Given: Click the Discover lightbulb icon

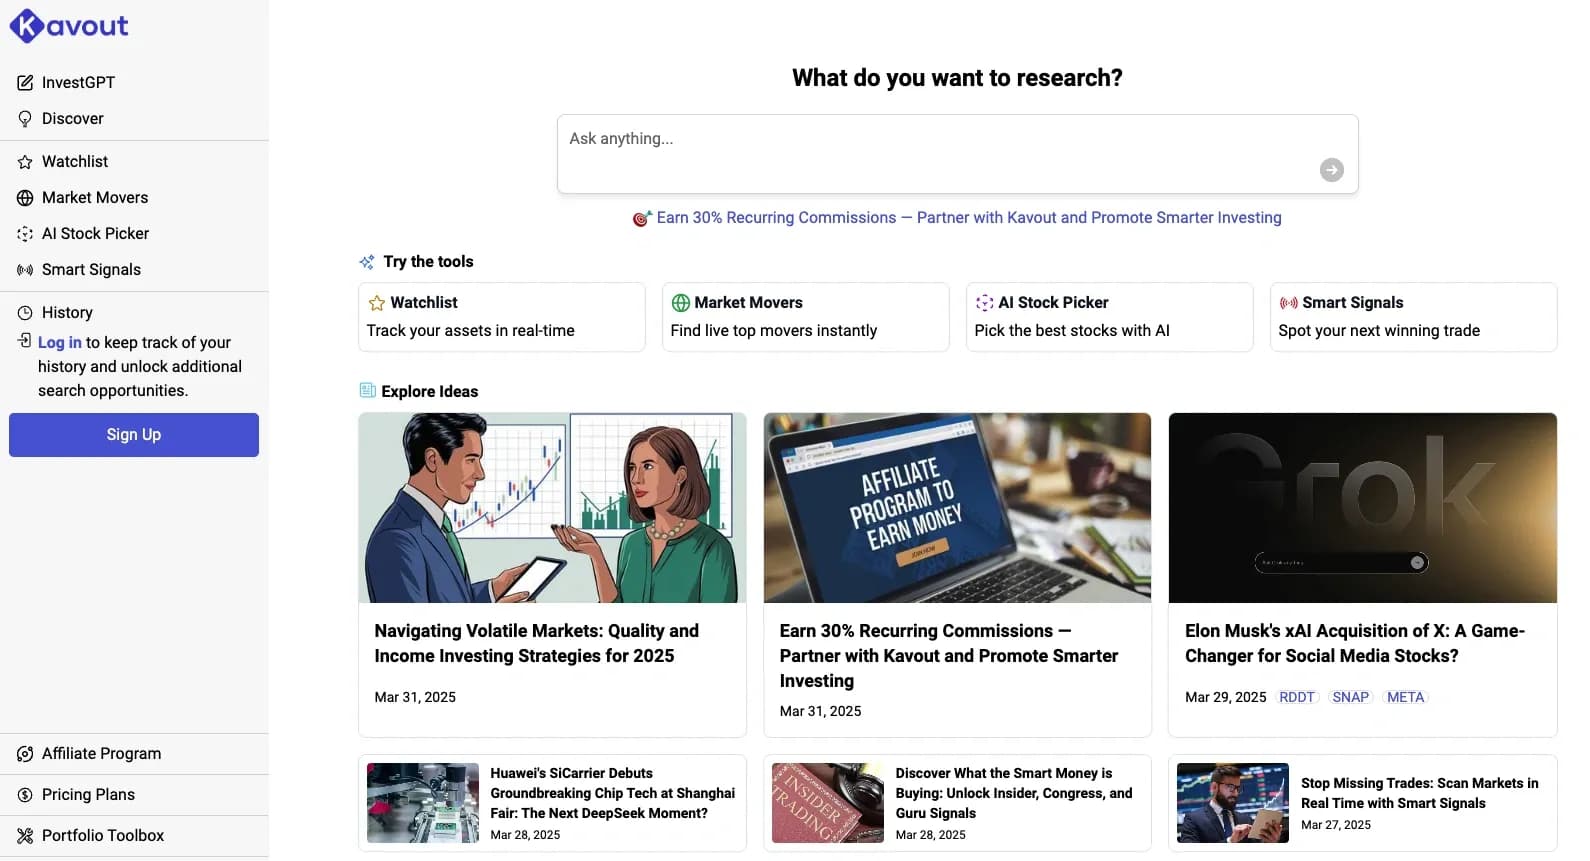Looking at the screenshot, I should pos(25,119).
